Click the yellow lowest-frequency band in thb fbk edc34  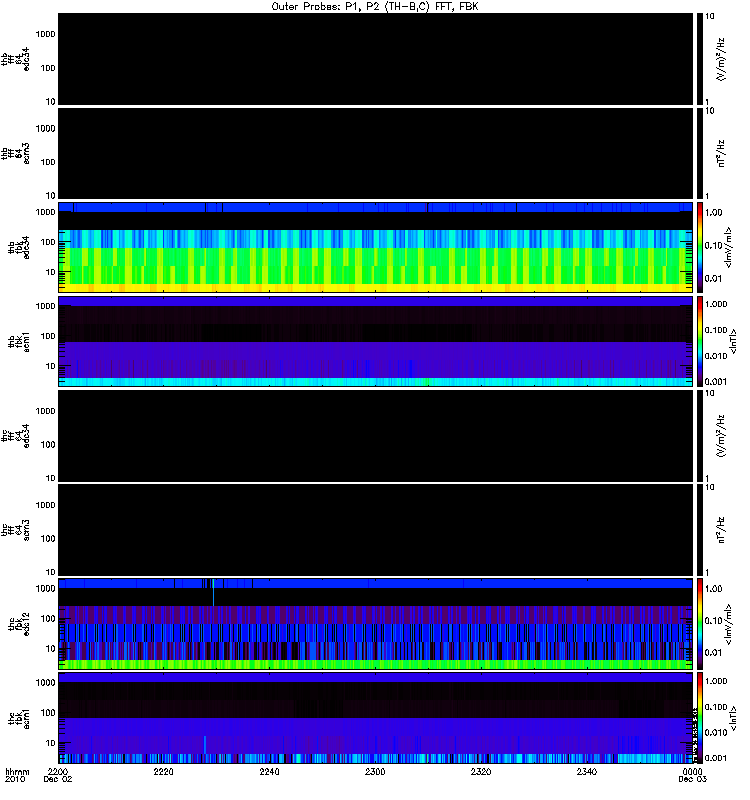pyautogui.click(x=375, y=288)
